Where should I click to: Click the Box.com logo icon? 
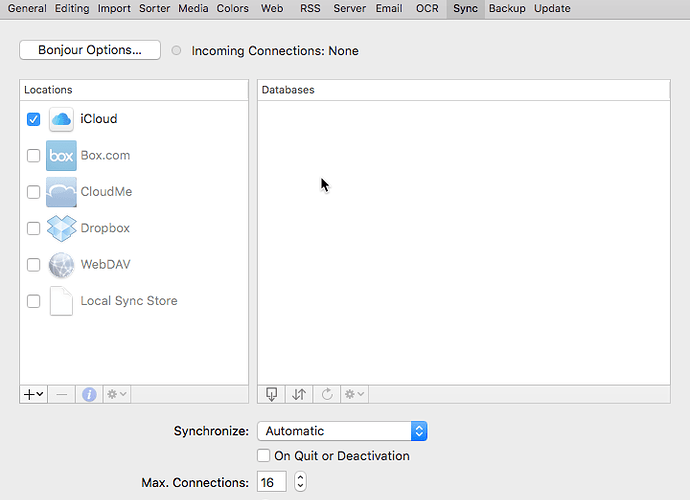tap(61, 156)
